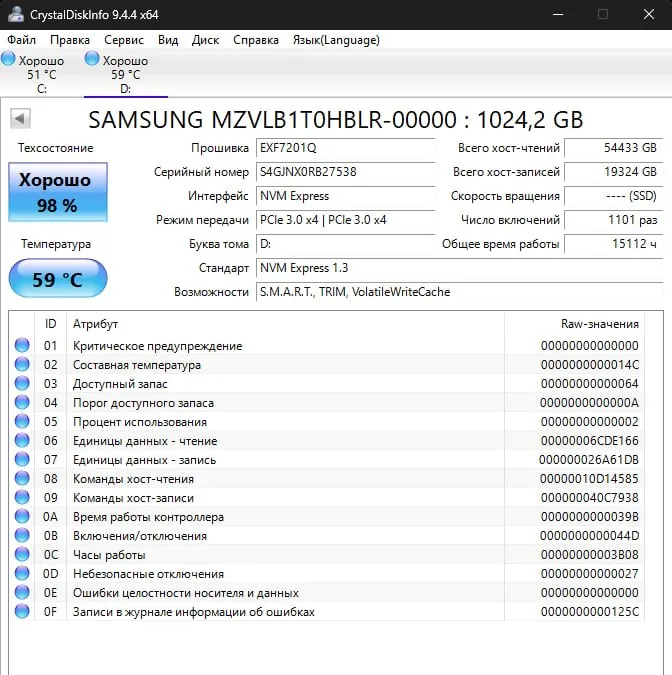Click total host reads value 54433 GB

[613, 148]
